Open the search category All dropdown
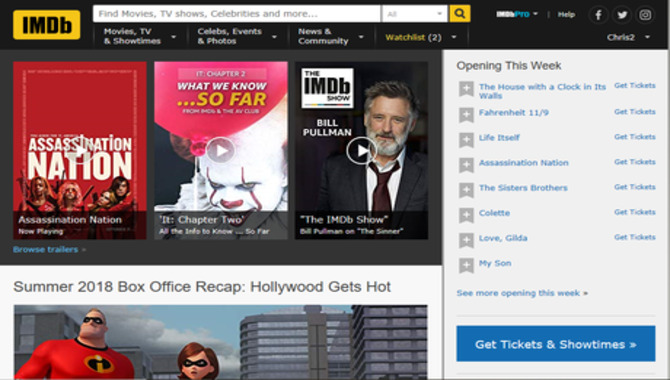 click(x=414, y=14)
